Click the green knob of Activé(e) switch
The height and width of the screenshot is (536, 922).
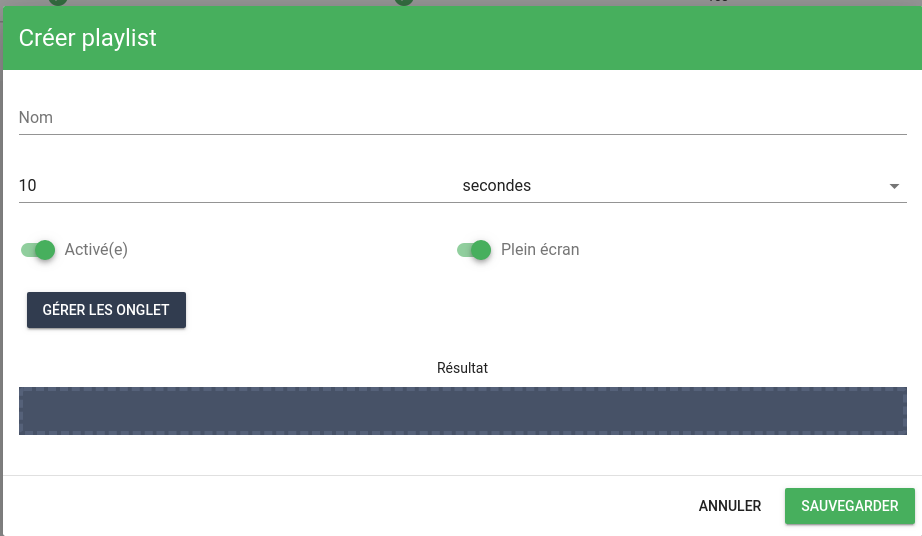(45, 250)
